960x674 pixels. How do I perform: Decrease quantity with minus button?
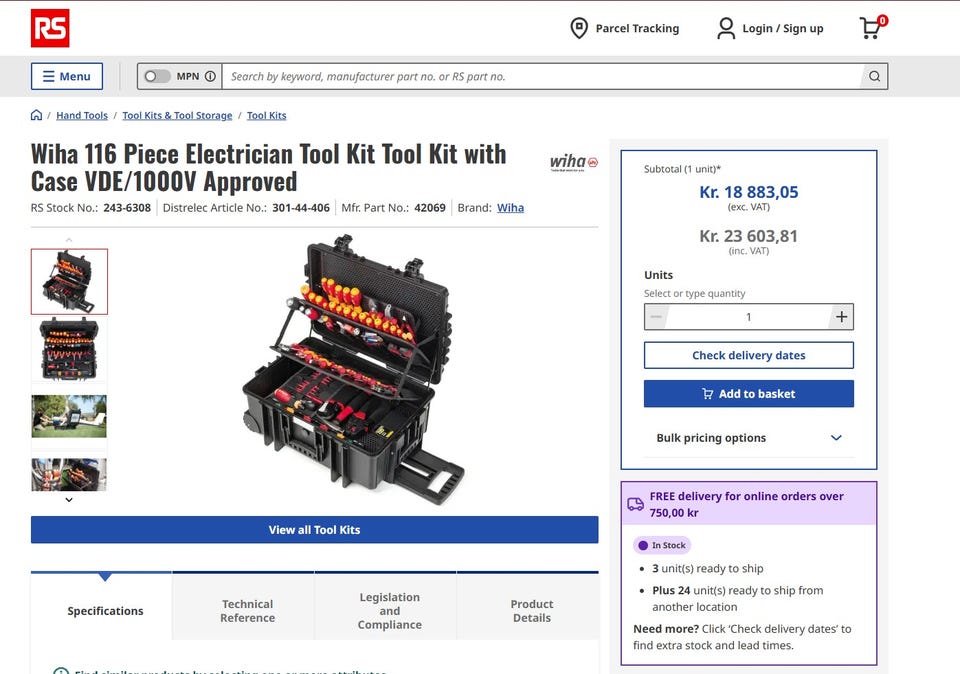[x=656, y=316]
